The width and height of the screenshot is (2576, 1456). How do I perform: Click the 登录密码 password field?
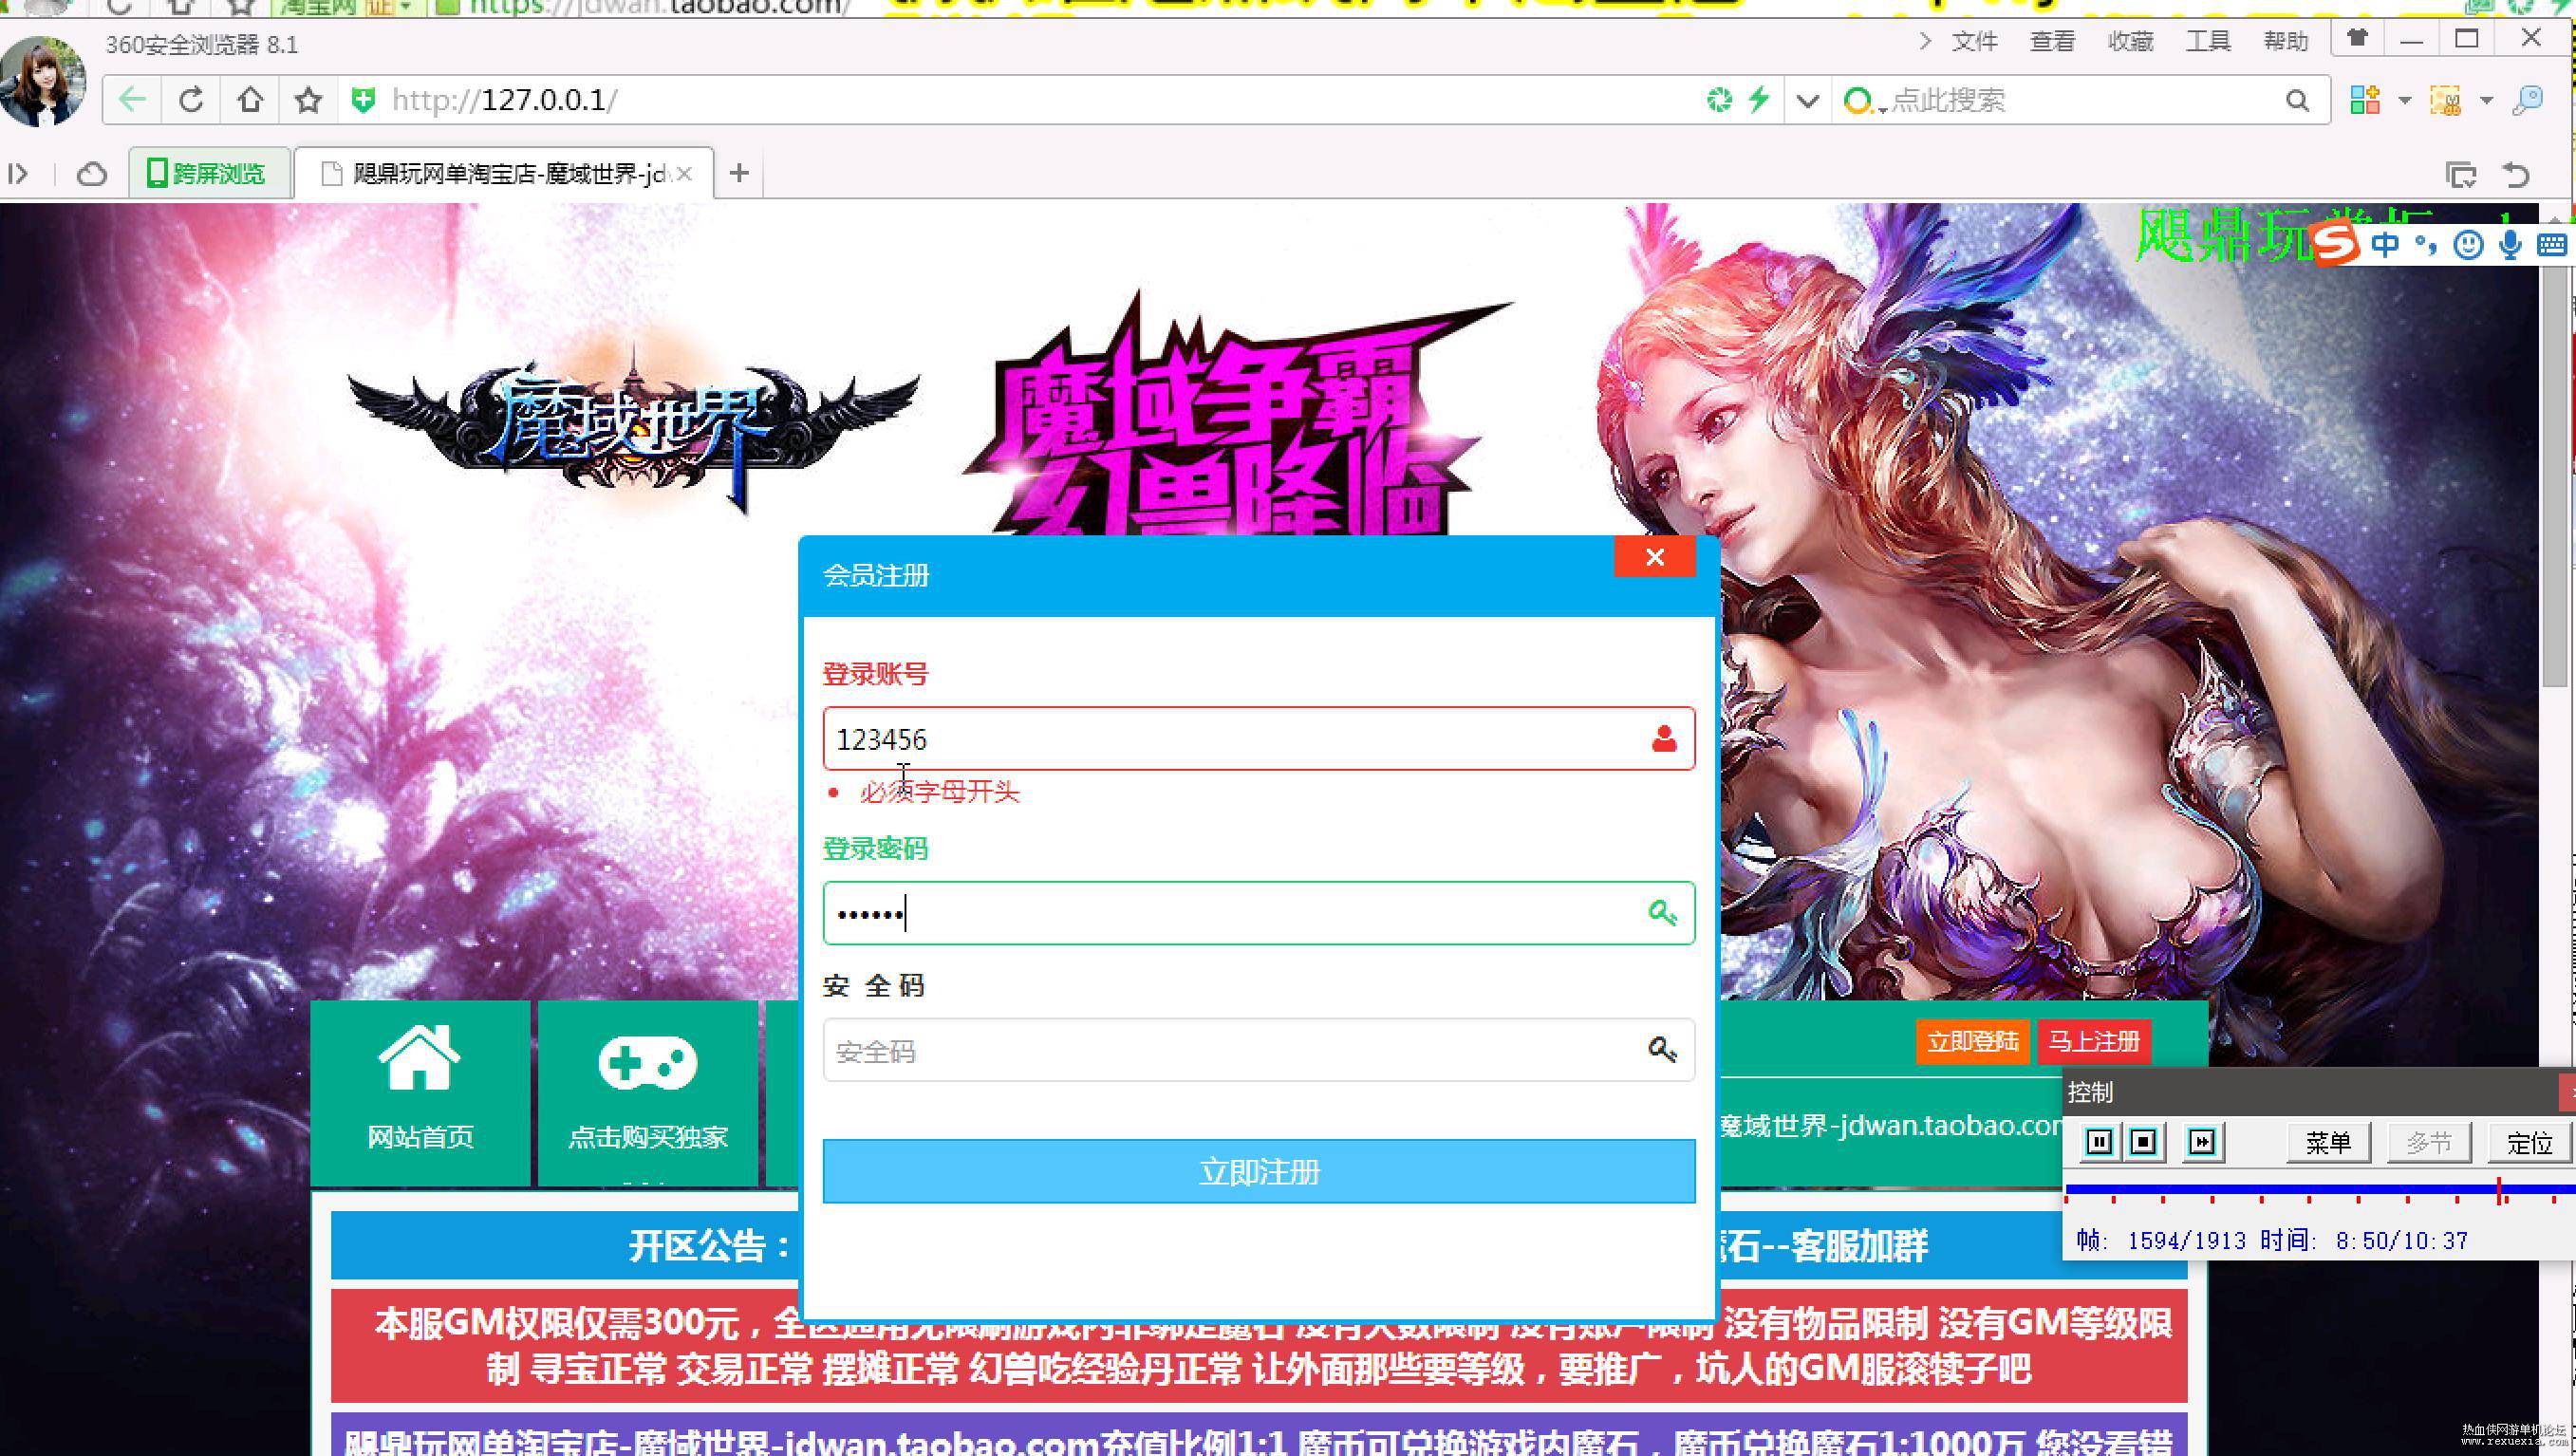pyautogui.click(x=1259, y=913)
